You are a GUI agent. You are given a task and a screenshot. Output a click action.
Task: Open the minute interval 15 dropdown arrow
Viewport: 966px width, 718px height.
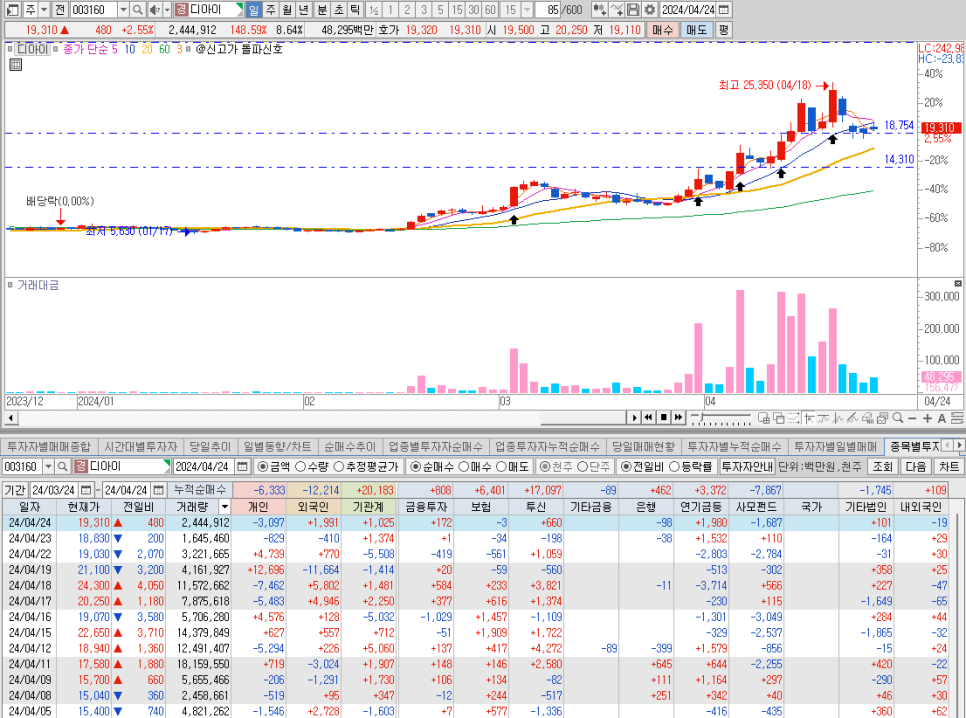[x=527, y=10]
